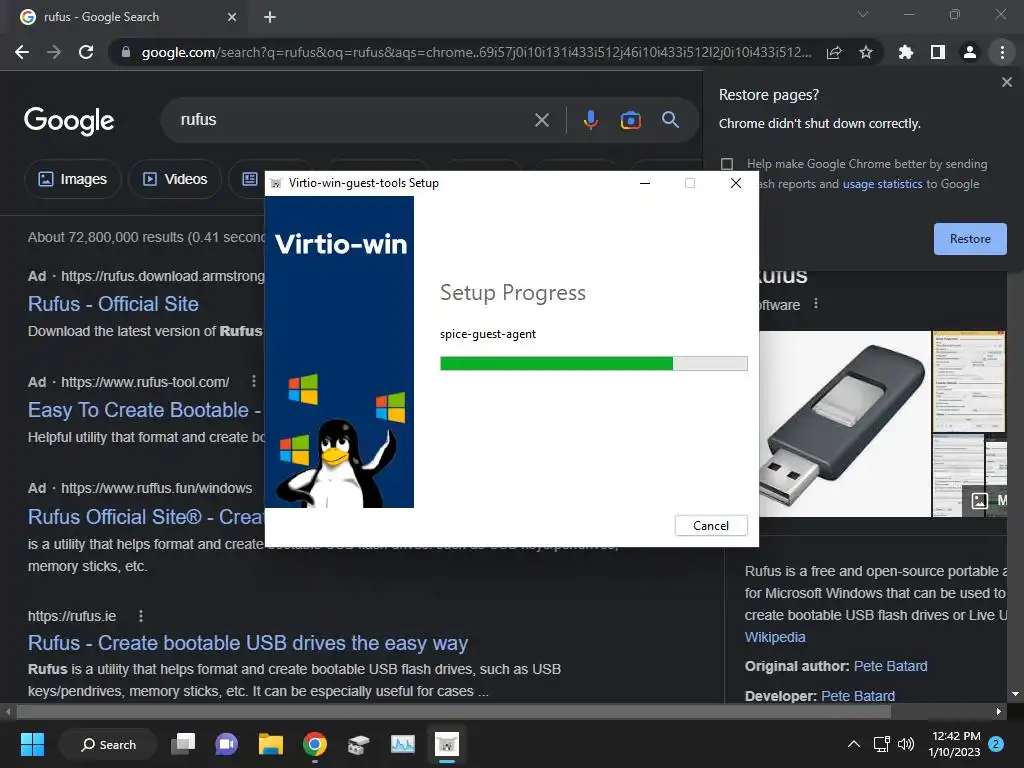The width and height of the screenshot is (1024, 768).
Task: Open the taskbar Search box
Action: [108, 744]
